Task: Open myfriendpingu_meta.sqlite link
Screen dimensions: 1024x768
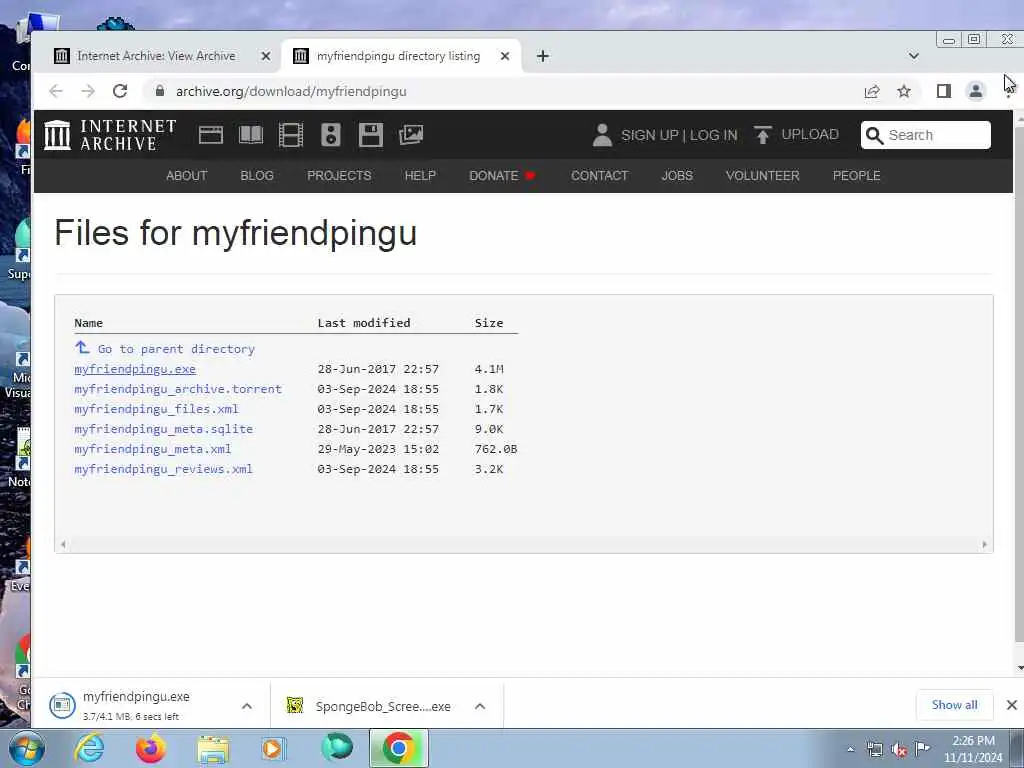Action: 164,429
